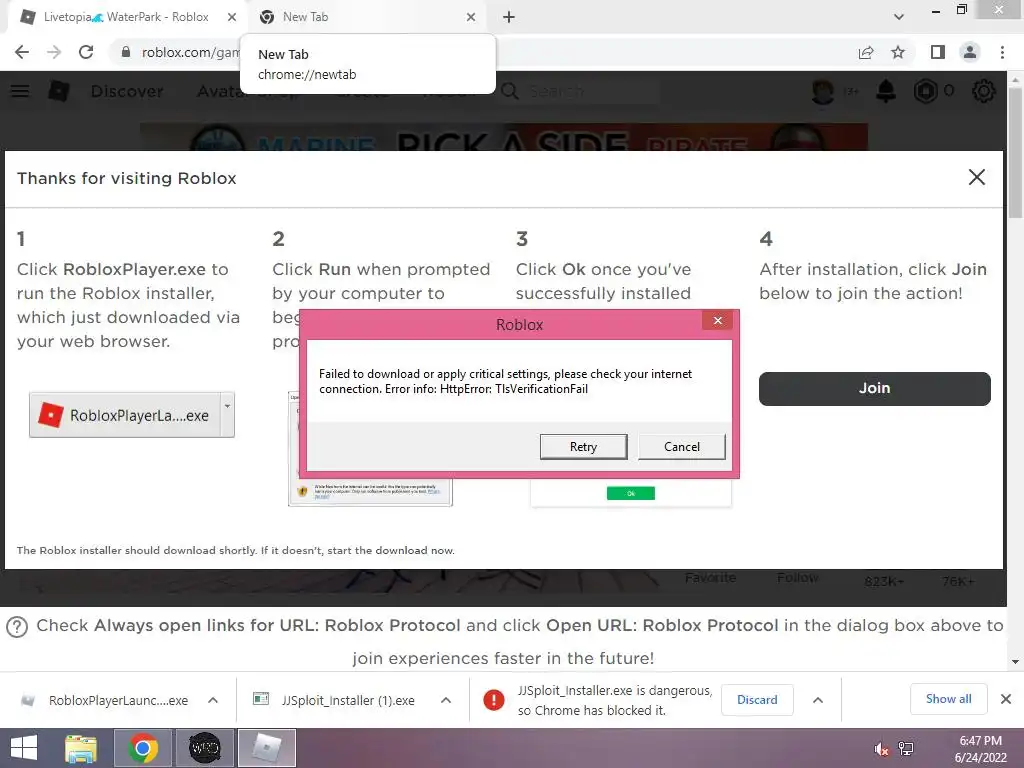
Task: Expand options for JJSploit_Installer (1).exe download
Action: tap(446, 700)
